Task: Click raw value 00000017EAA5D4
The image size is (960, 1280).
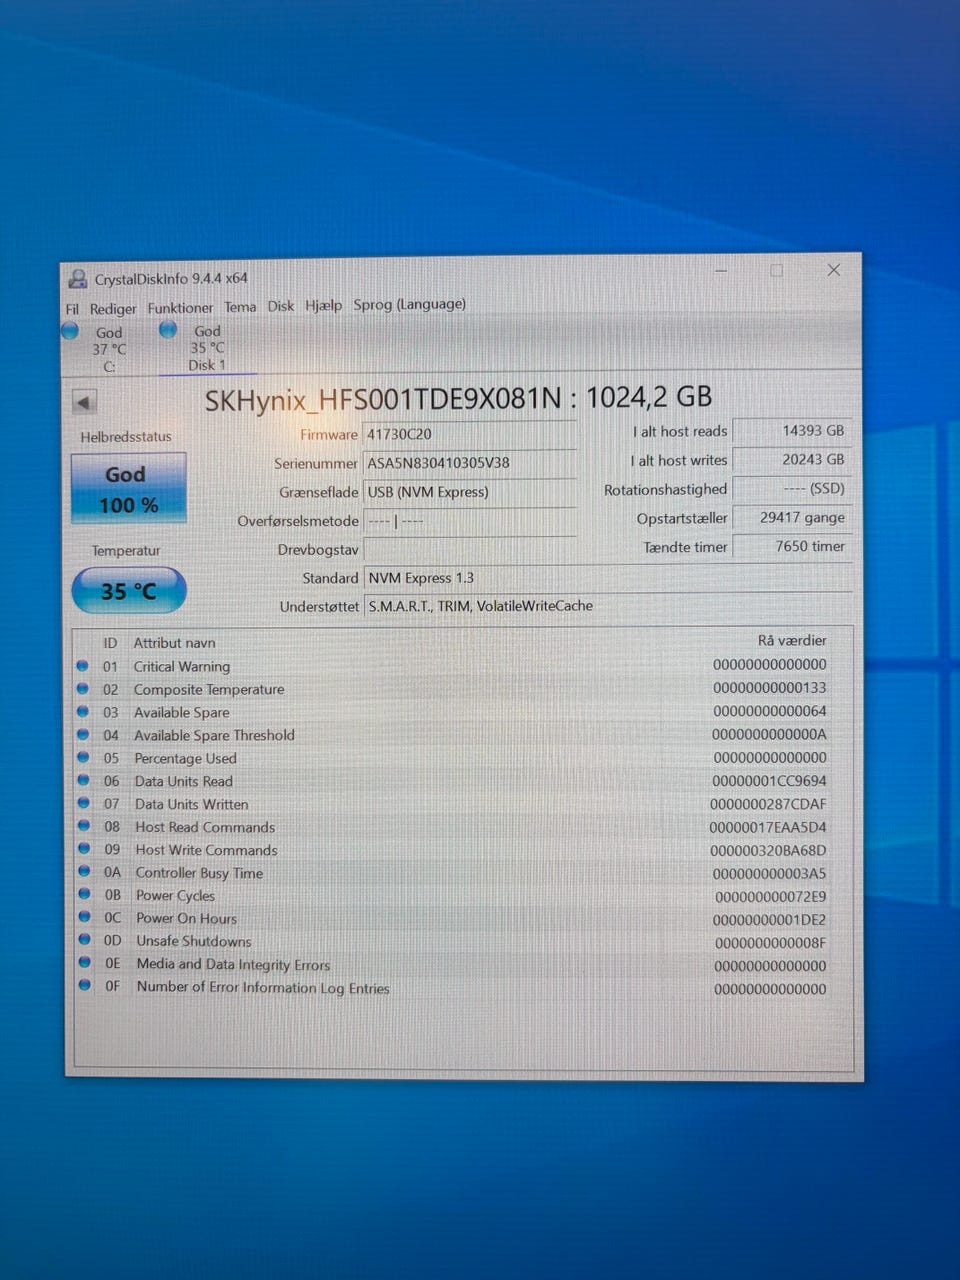Action: click(768, 827)
